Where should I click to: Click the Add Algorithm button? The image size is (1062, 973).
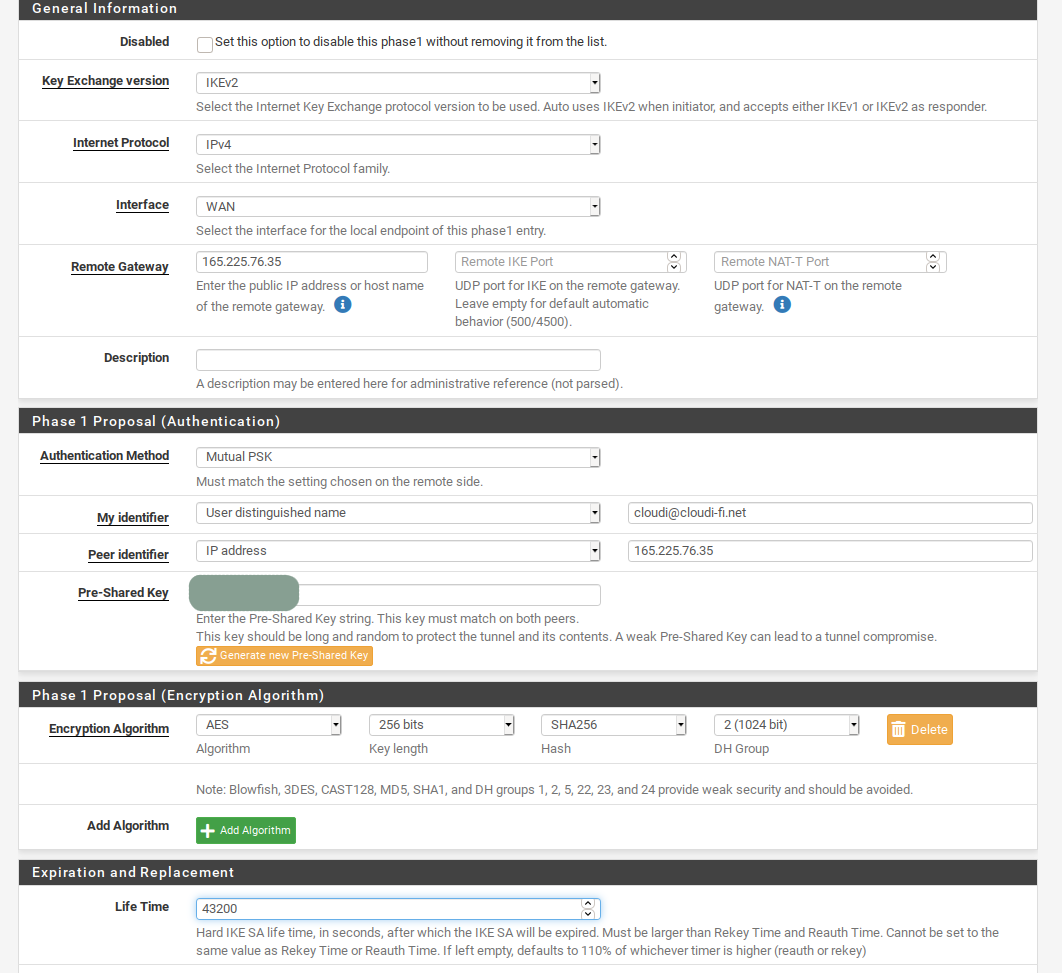tap(245, 830)
